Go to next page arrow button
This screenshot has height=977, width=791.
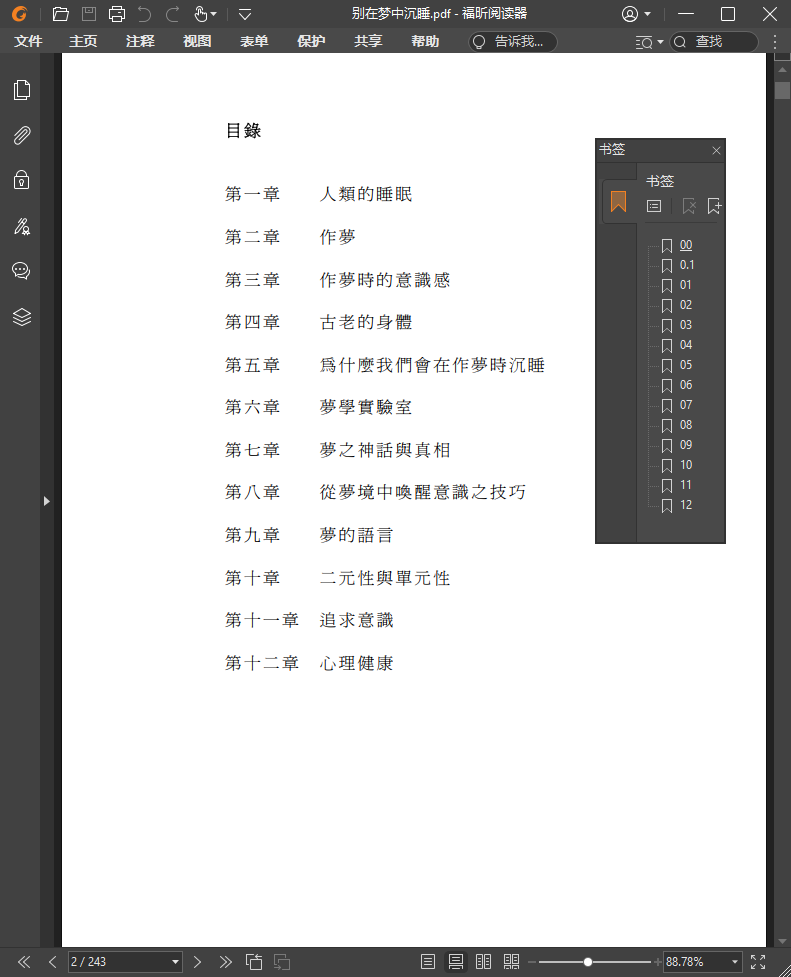tap(197, 962)
